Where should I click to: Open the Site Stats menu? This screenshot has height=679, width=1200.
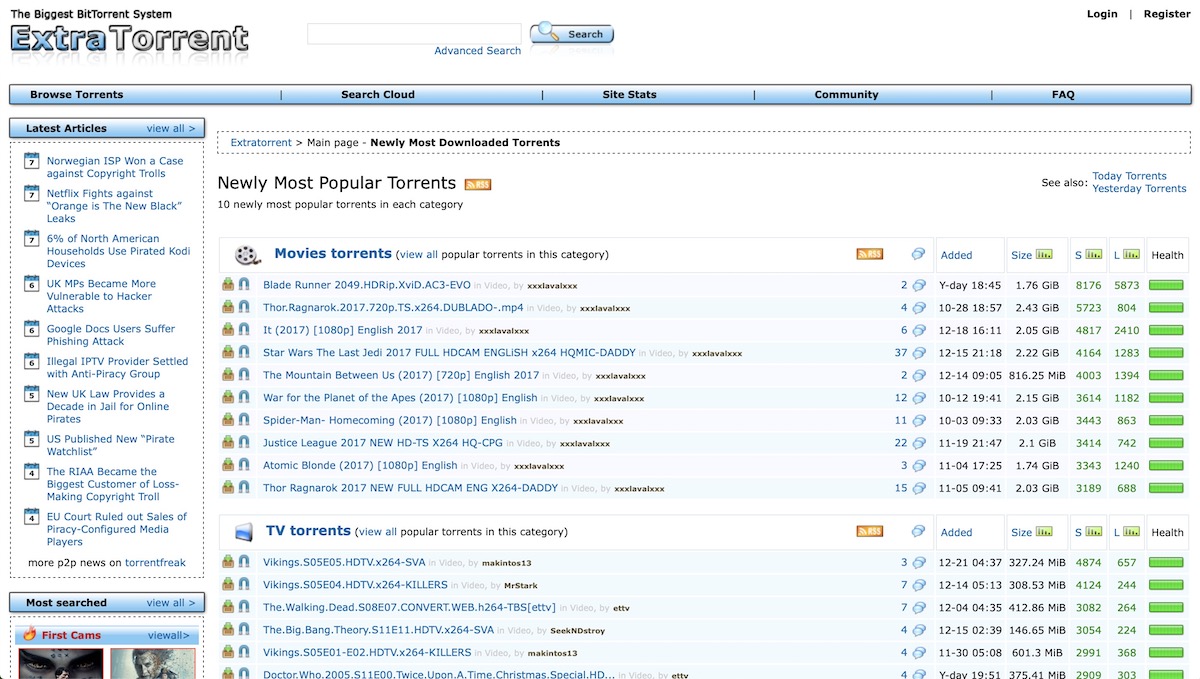(629, 94)
